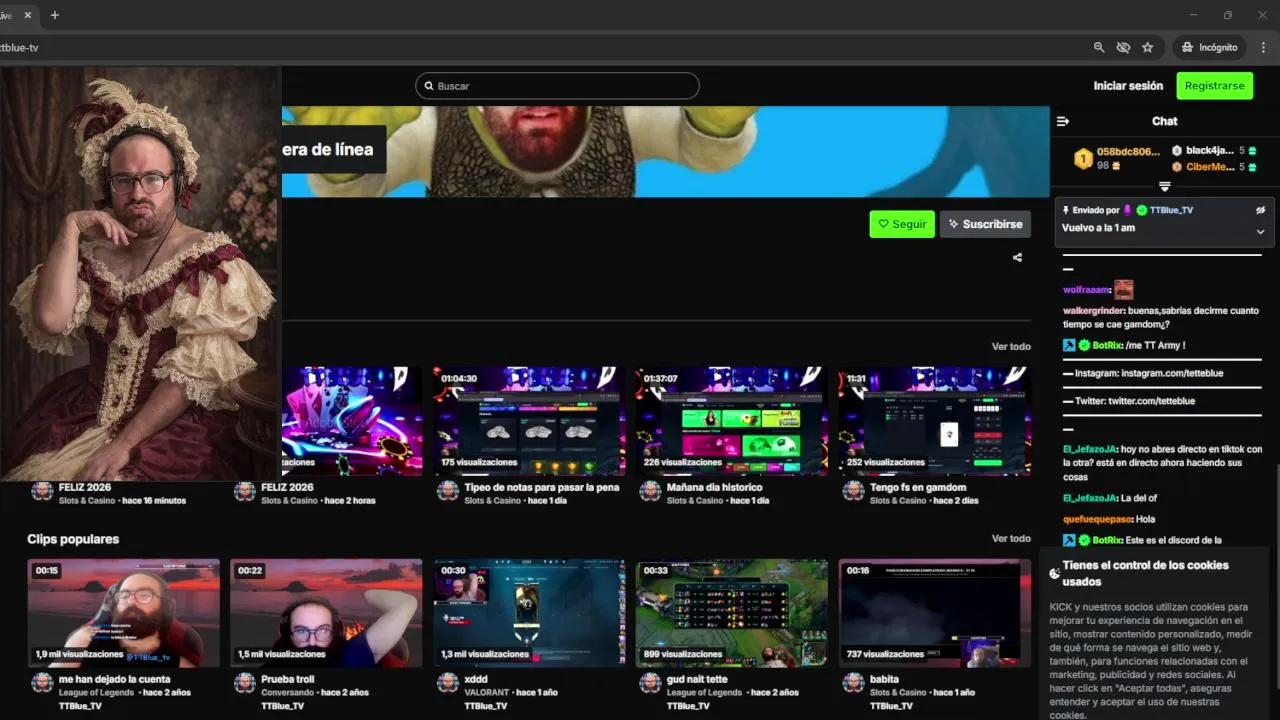Play clip thumbnail me han dejado la cuenta
Image resolution: width=1280 pixels, height=720 pixels.
point(123,613)
